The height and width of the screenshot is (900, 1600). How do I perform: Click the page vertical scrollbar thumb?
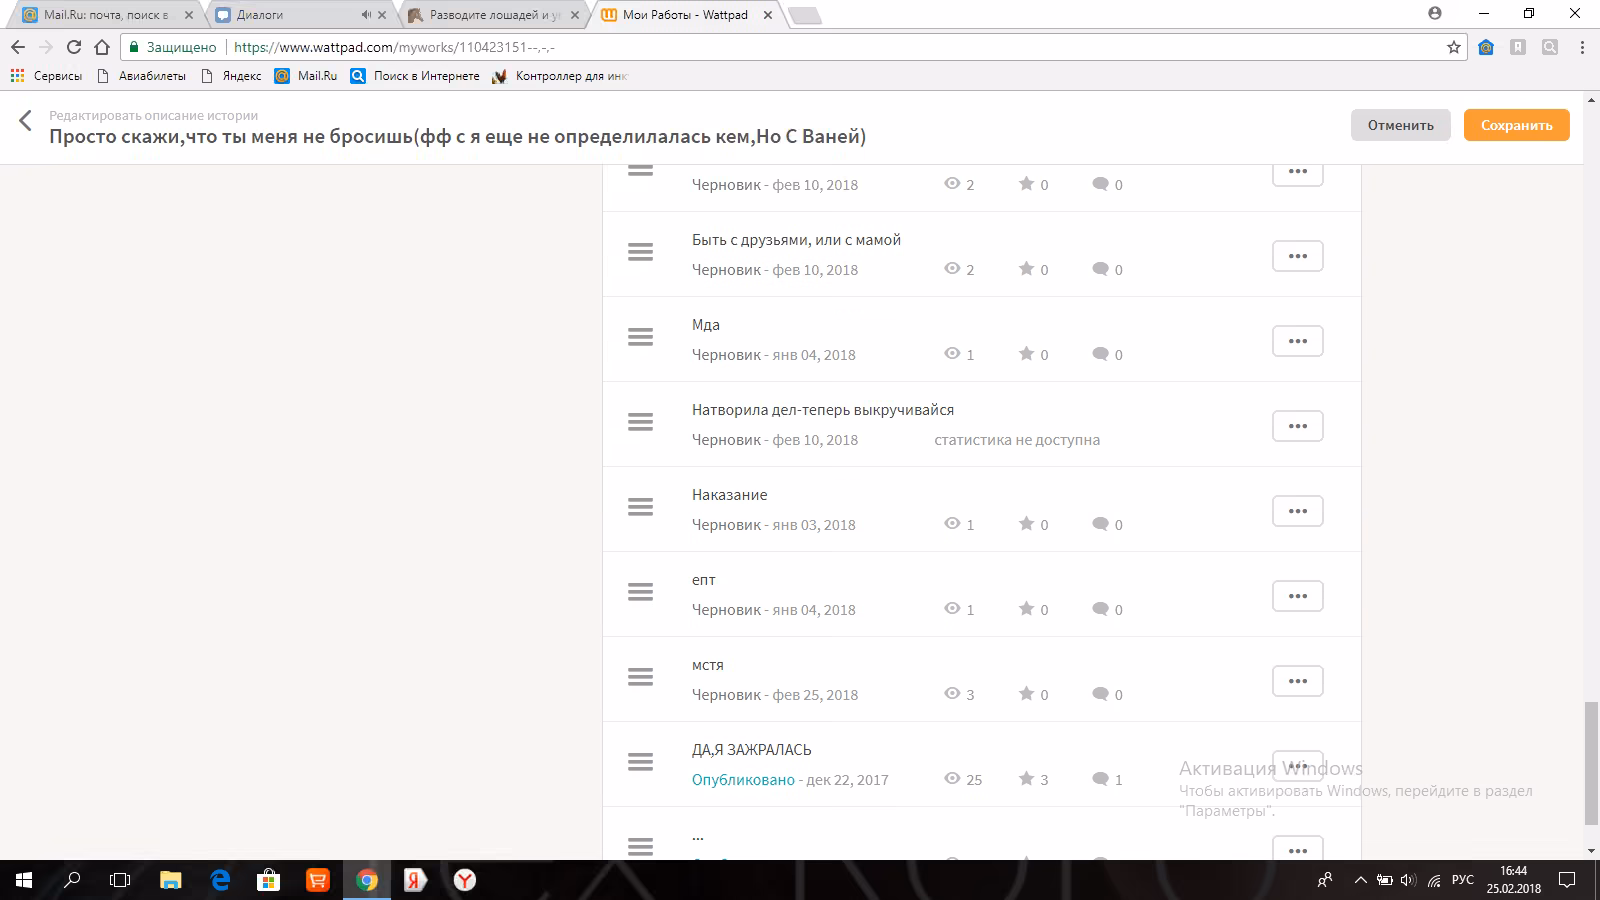tap(1591, 764)
